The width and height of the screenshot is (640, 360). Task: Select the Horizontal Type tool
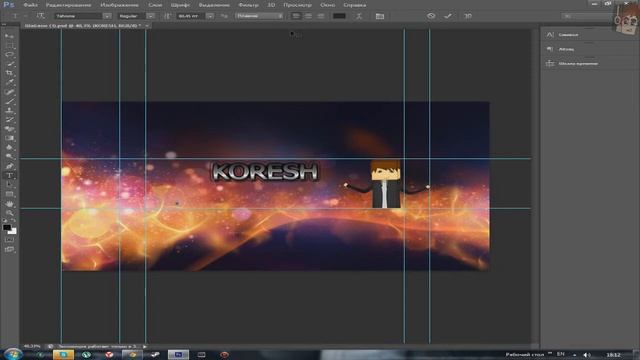[x=9, y=175]
